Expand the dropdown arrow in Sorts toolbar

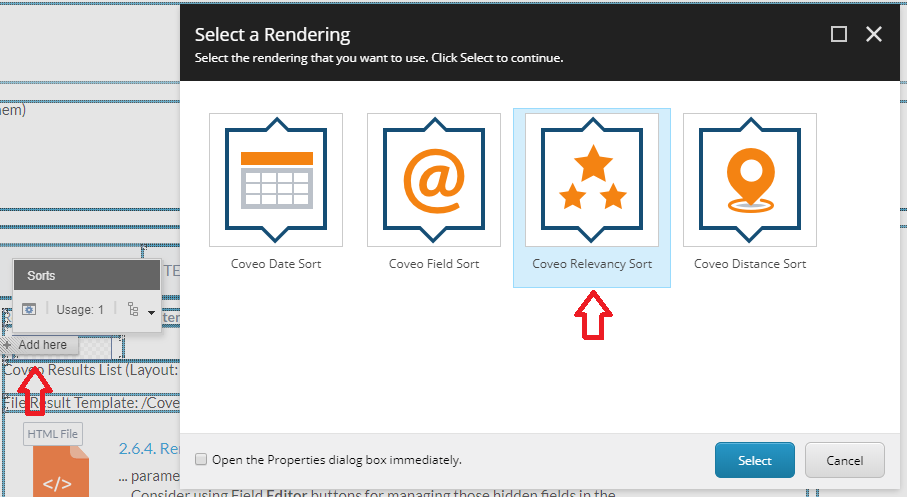tap(151, 312)
